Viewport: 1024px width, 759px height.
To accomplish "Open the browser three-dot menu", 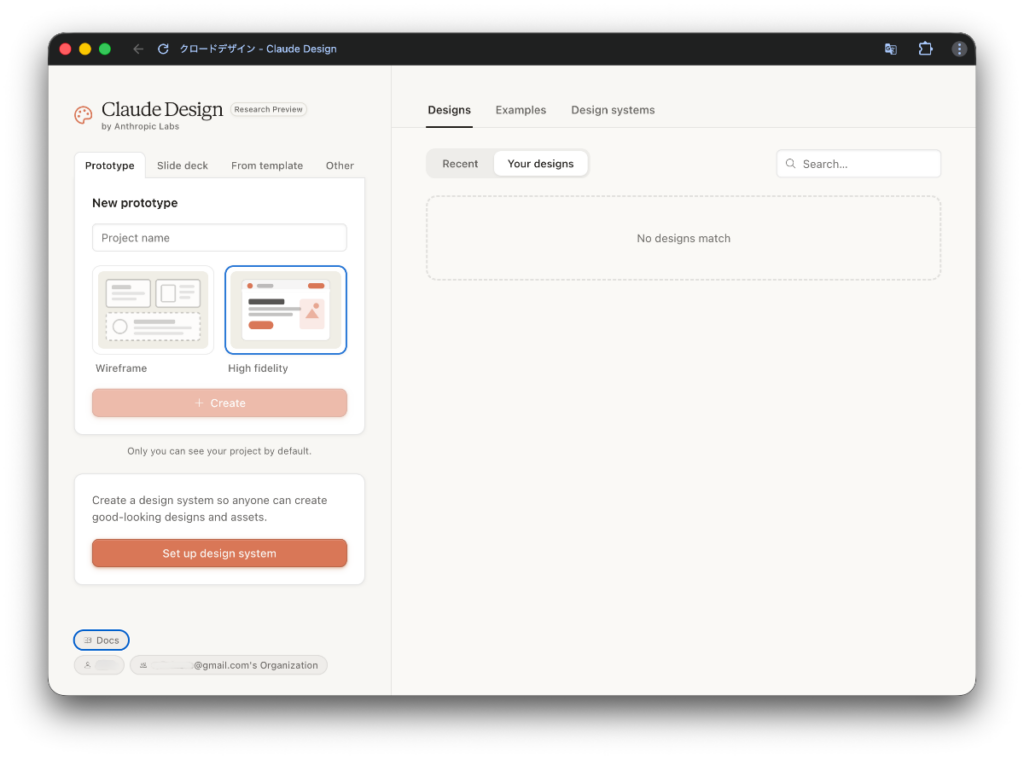I will coord(959,49).
